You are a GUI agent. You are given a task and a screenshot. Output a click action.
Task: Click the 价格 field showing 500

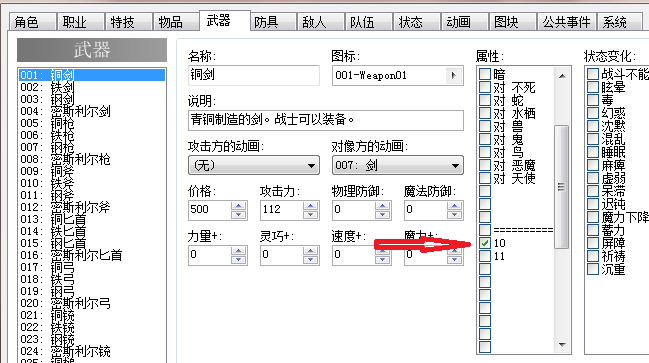210,210
